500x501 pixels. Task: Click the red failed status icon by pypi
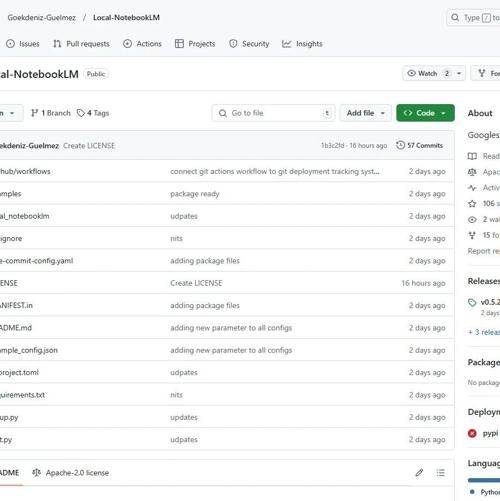(x=472, y=433)
